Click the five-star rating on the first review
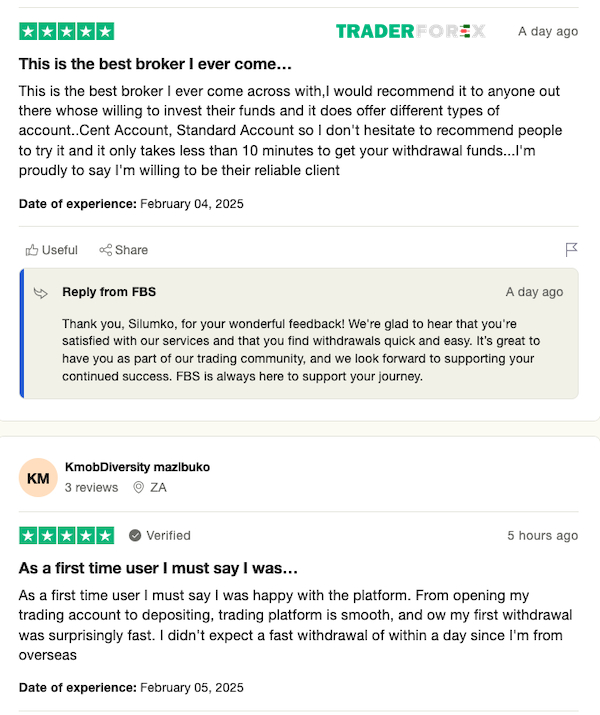This screenshot has width=600, height=715. pos(67,31)
